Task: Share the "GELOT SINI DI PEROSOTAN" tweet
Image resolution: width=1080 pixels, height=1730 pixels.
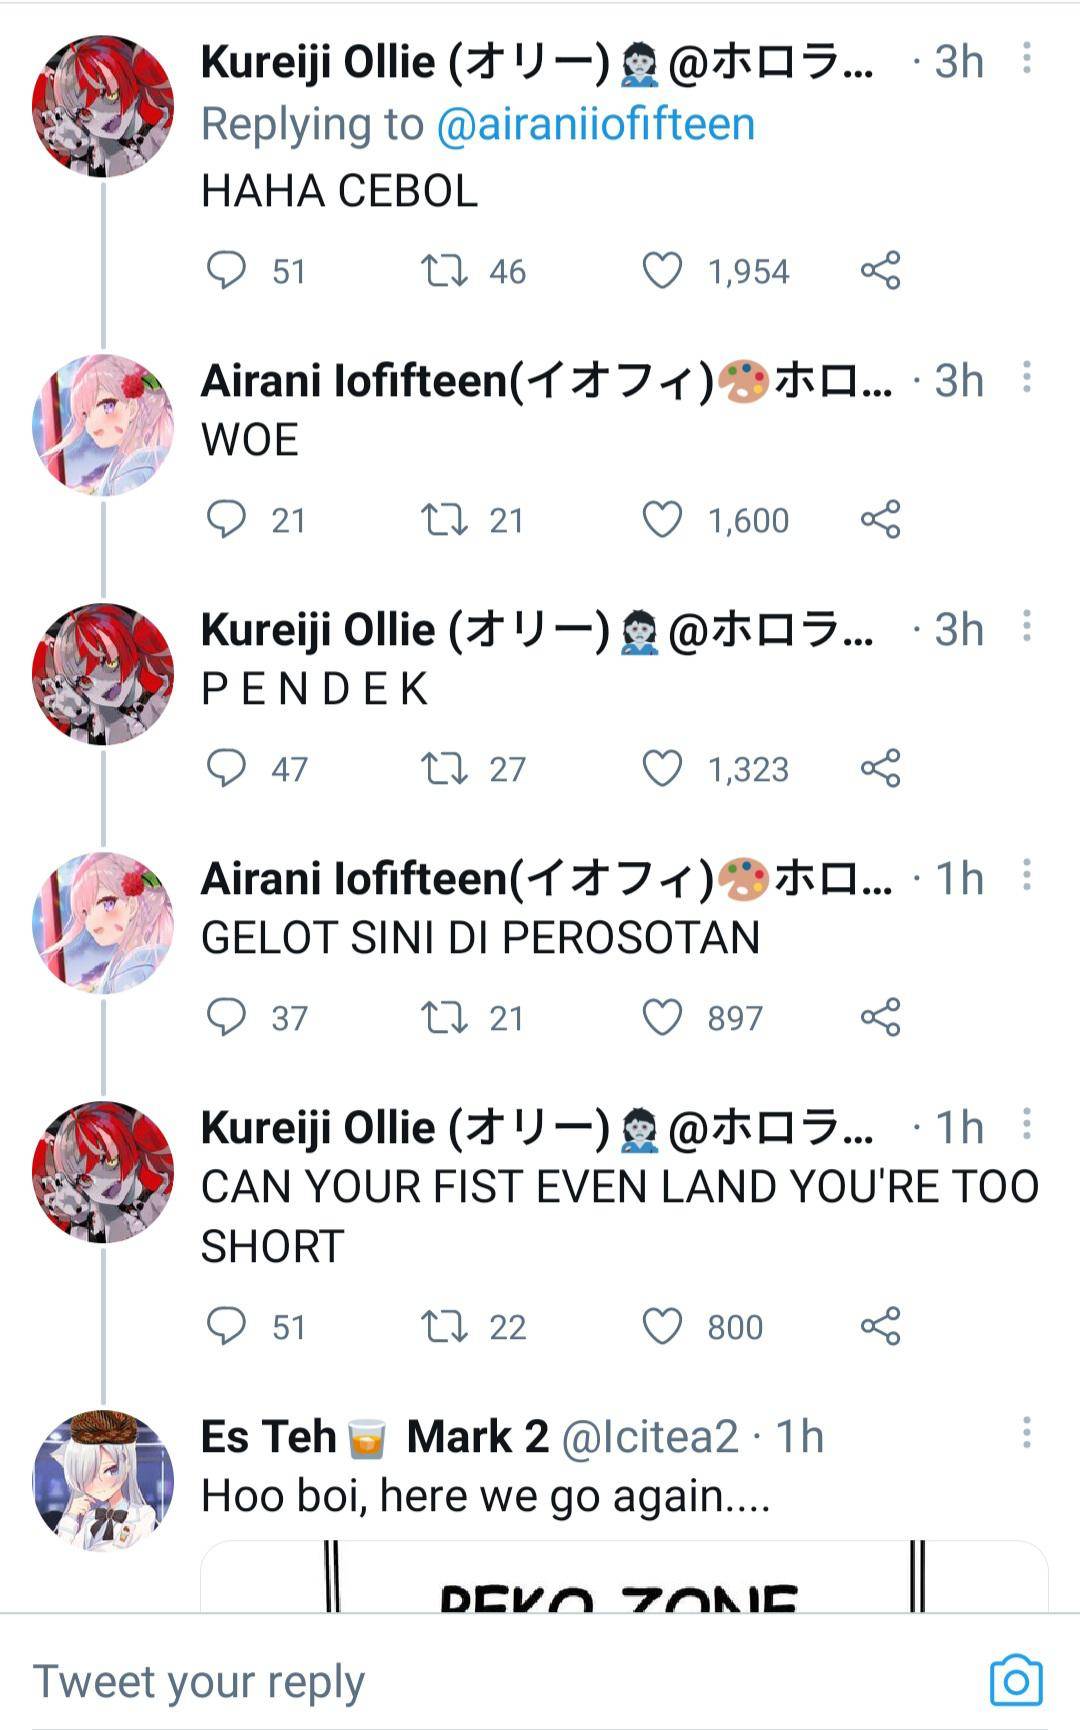Action: point(880,1017)
